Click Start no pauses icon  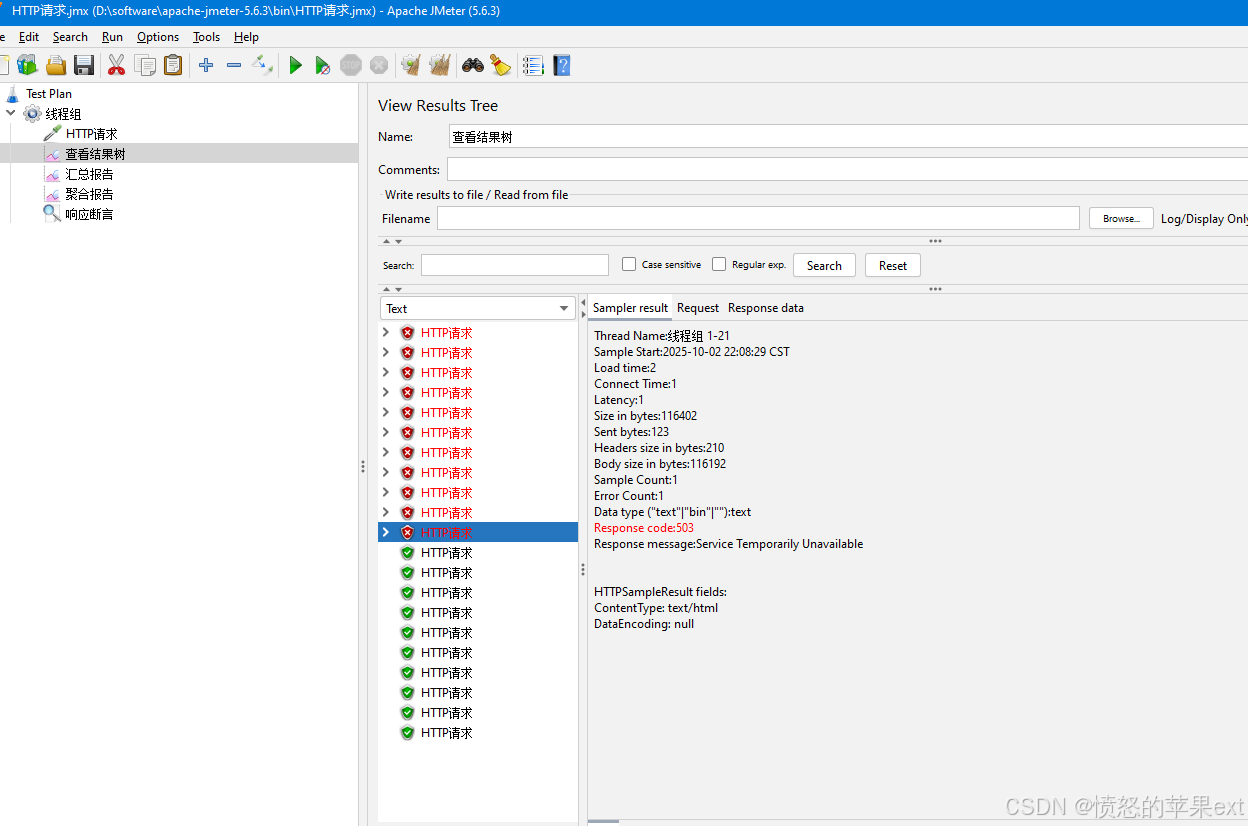tap(322, 66)
